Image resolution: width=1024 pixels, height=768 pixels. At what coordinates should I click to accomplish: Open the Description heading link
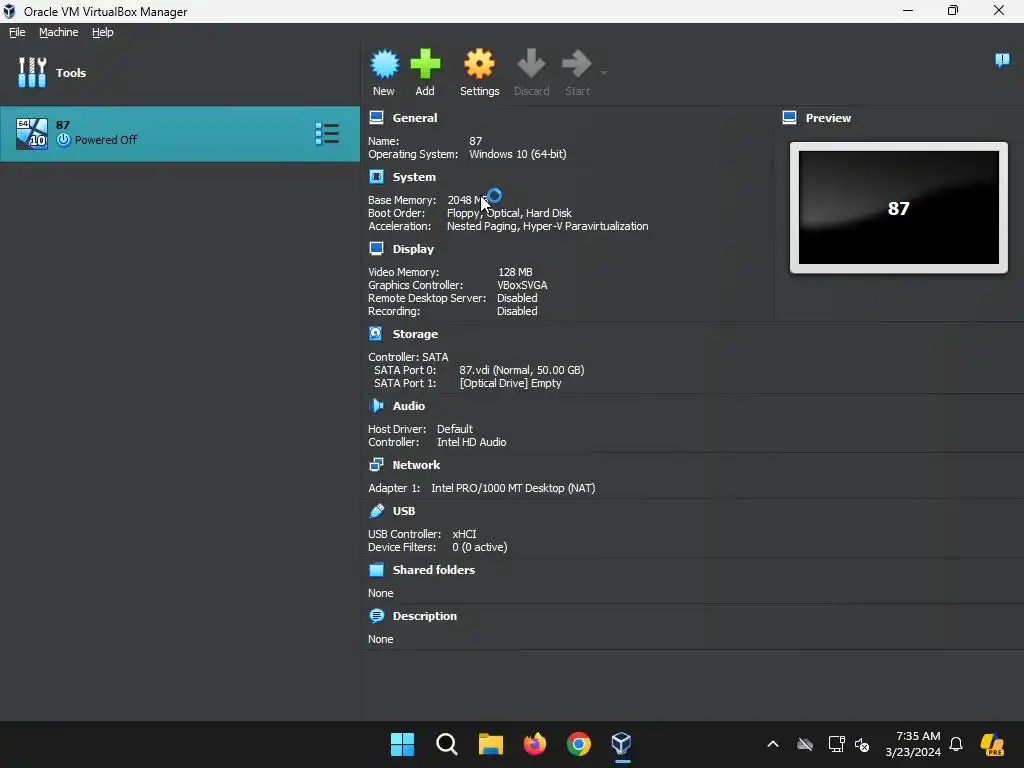tap(424, 616)
